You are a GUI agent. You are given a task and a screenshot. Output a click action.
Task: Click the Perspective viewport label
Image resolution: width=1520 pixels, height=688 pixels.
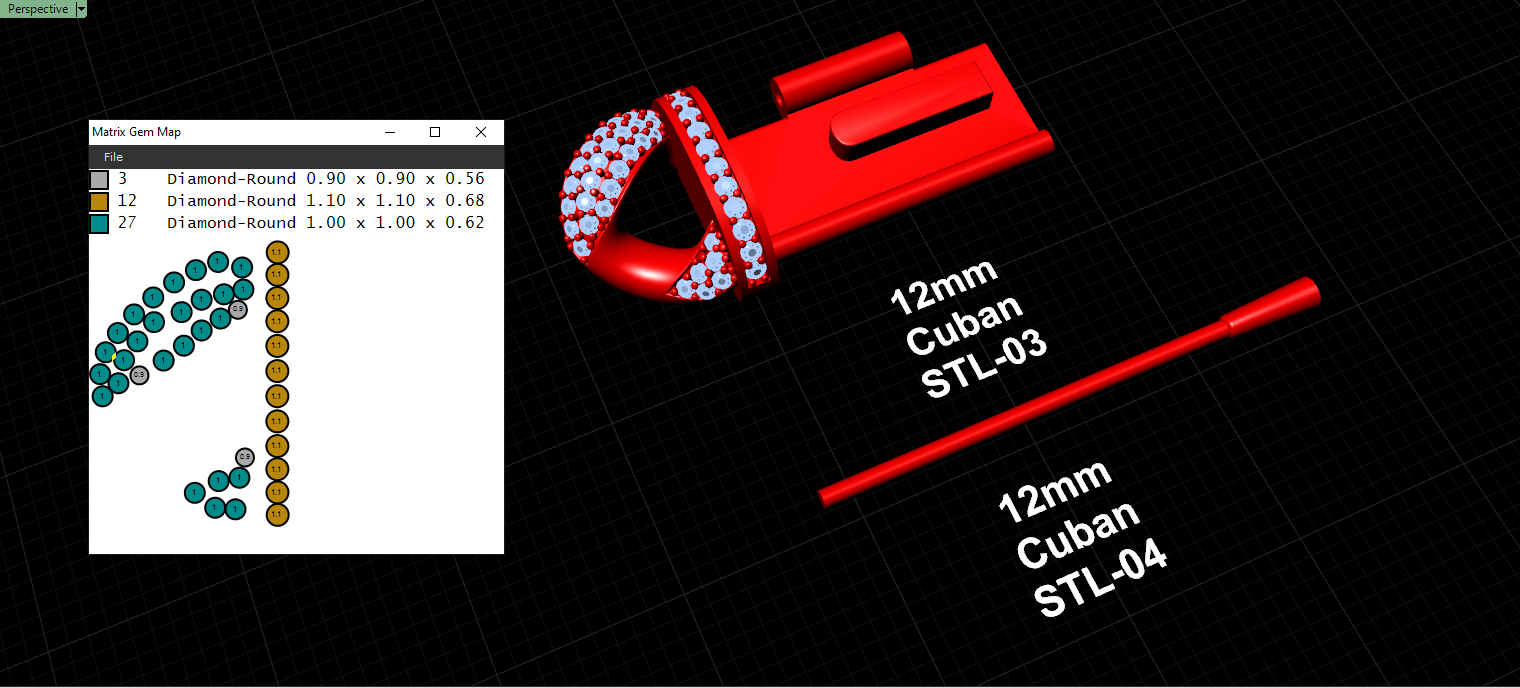[38, 9]
